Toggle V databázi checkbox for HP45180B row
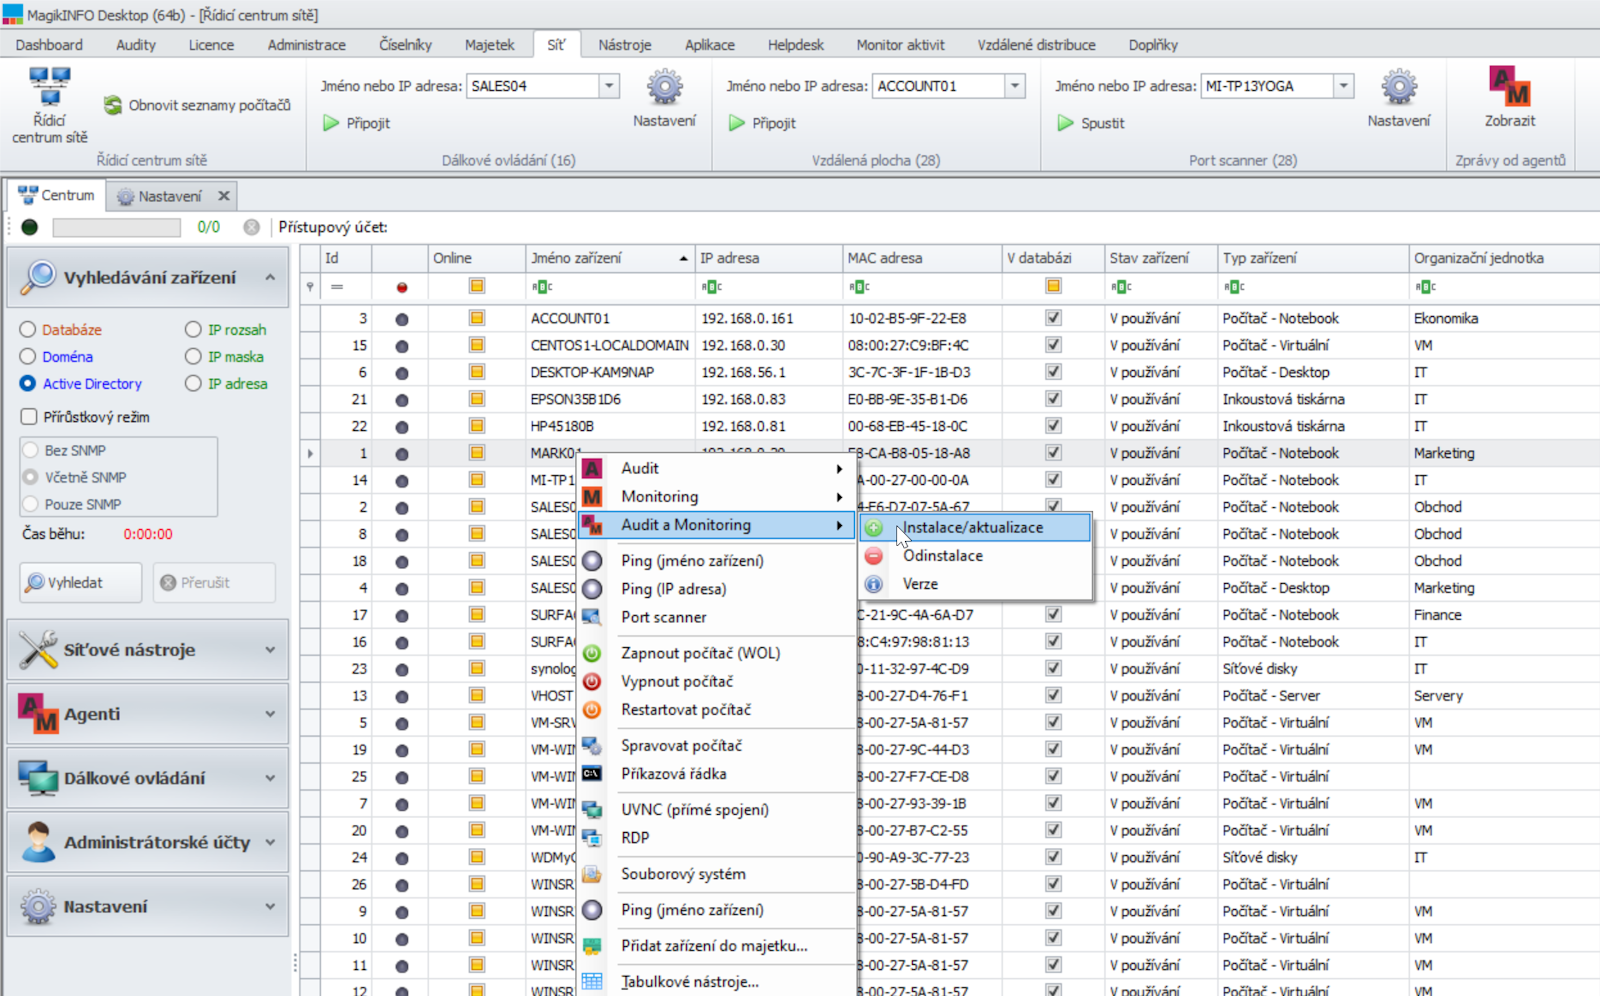Viewport: 1600px width, 996px height. click(1053, 426)
